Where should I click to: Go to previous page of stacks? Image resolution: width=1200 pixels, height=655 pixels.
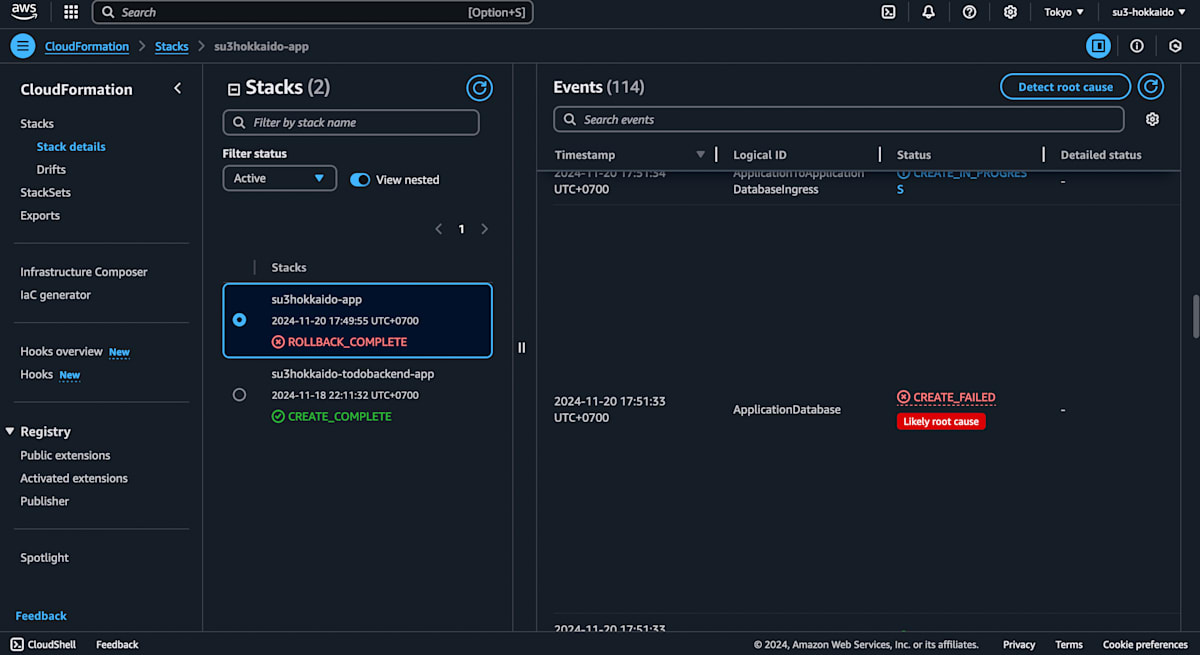(438, 229)
